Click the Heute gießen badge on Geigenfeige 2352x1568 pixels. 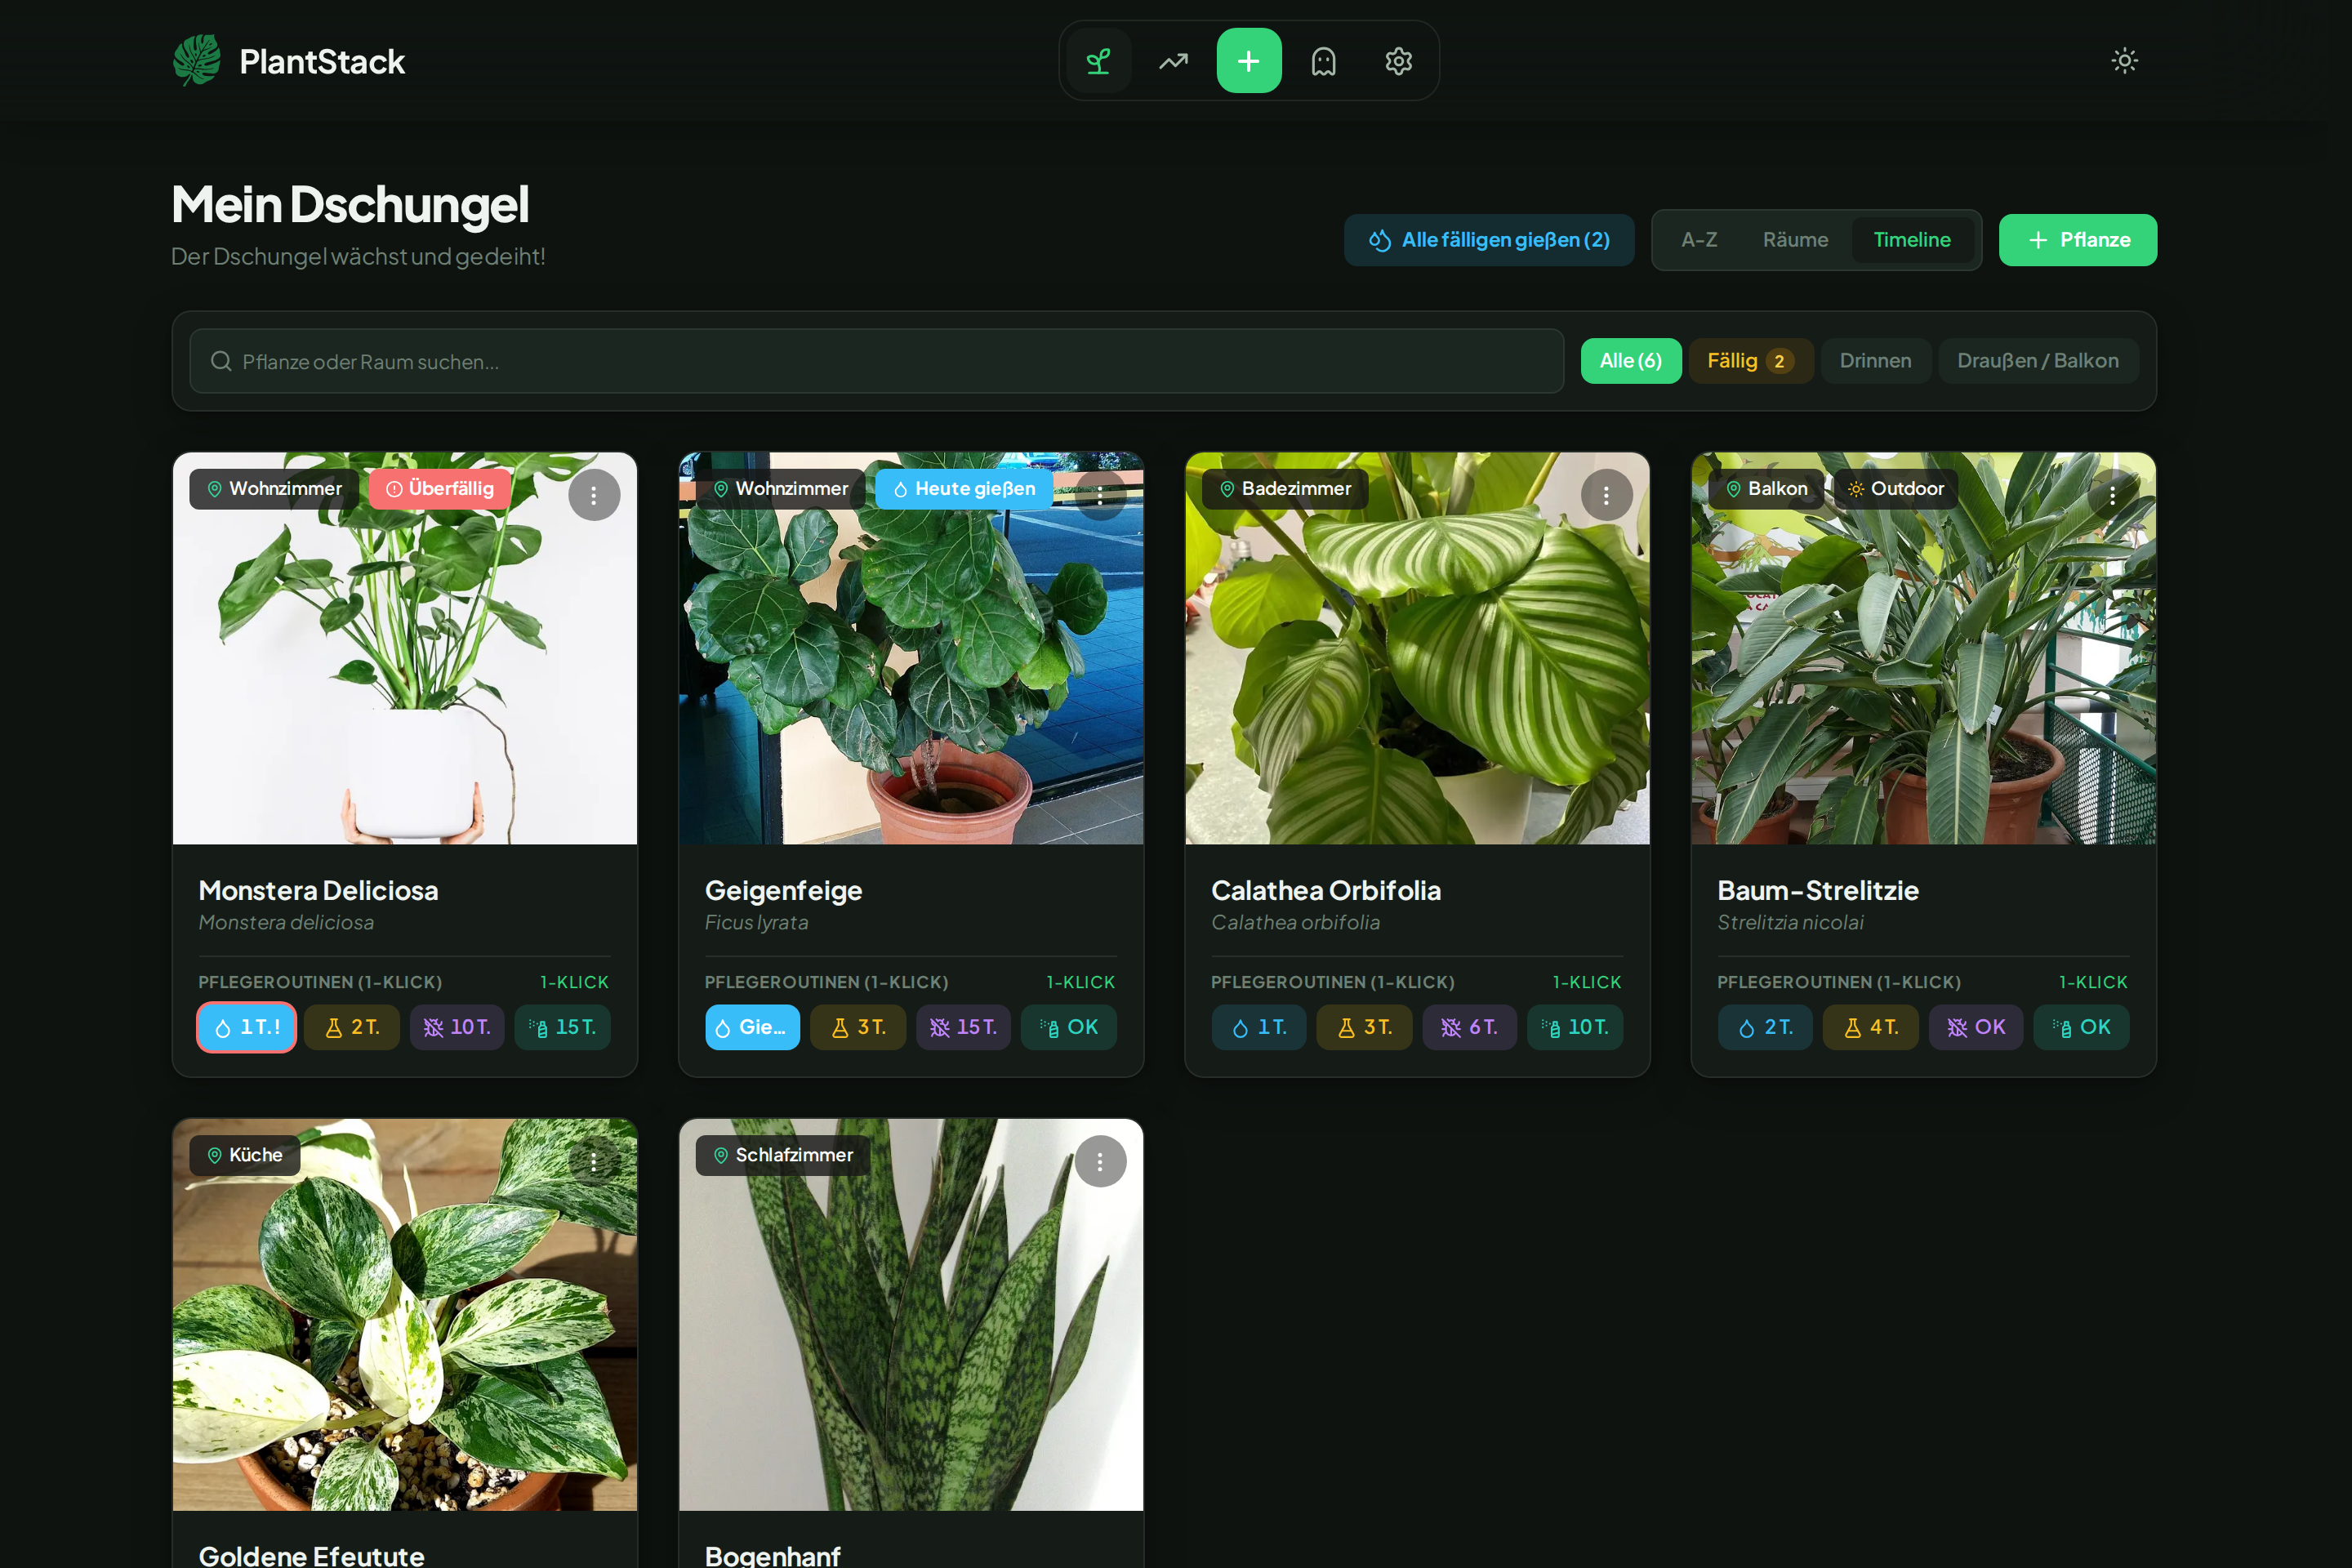click(x=964, y=489)
